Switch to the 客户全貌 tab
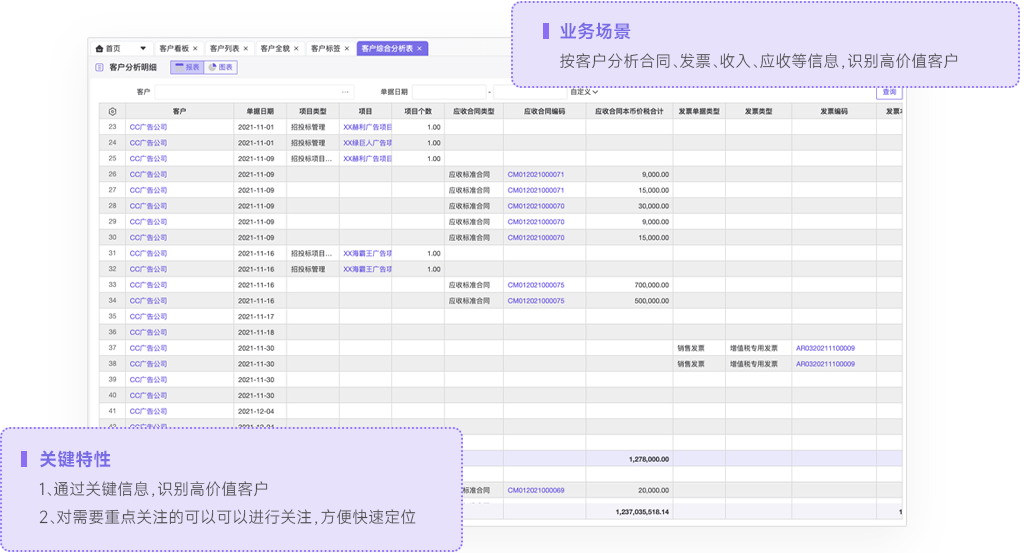 click(x=274, y=48)
